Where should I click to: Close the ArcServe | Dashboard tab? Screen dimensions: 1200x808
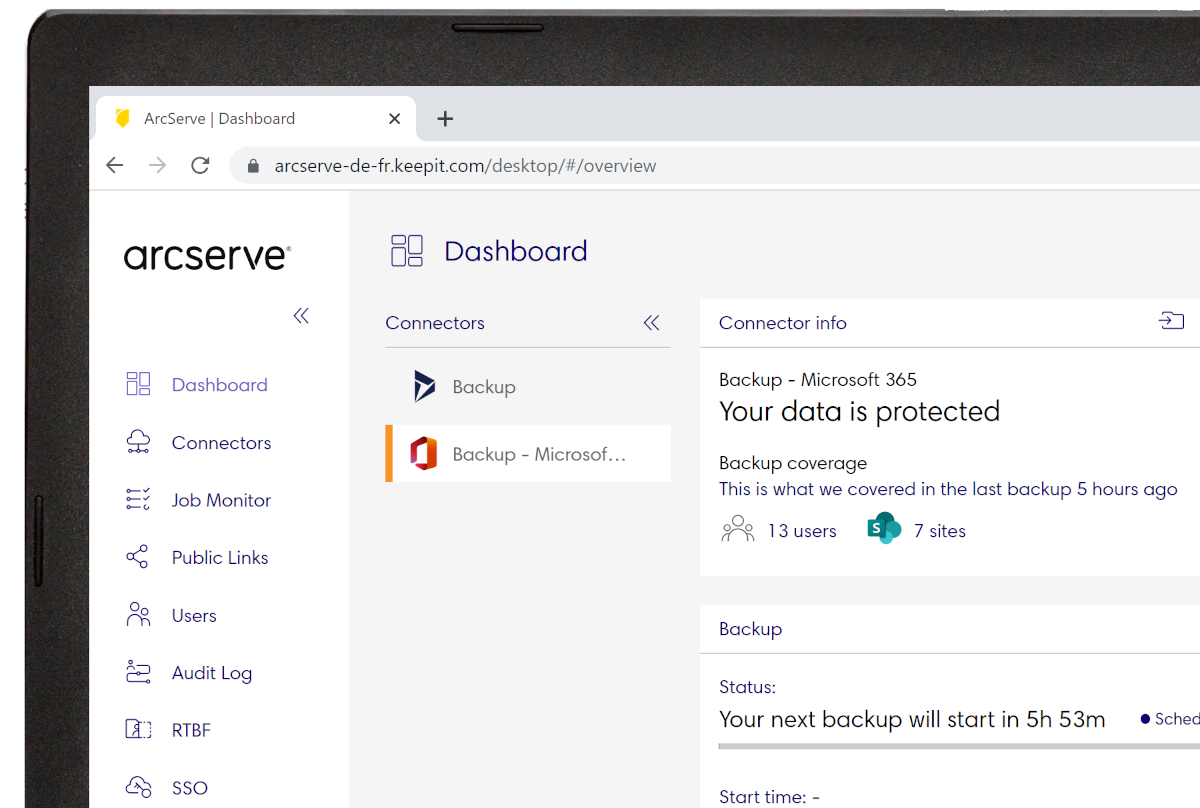point(394,118)
